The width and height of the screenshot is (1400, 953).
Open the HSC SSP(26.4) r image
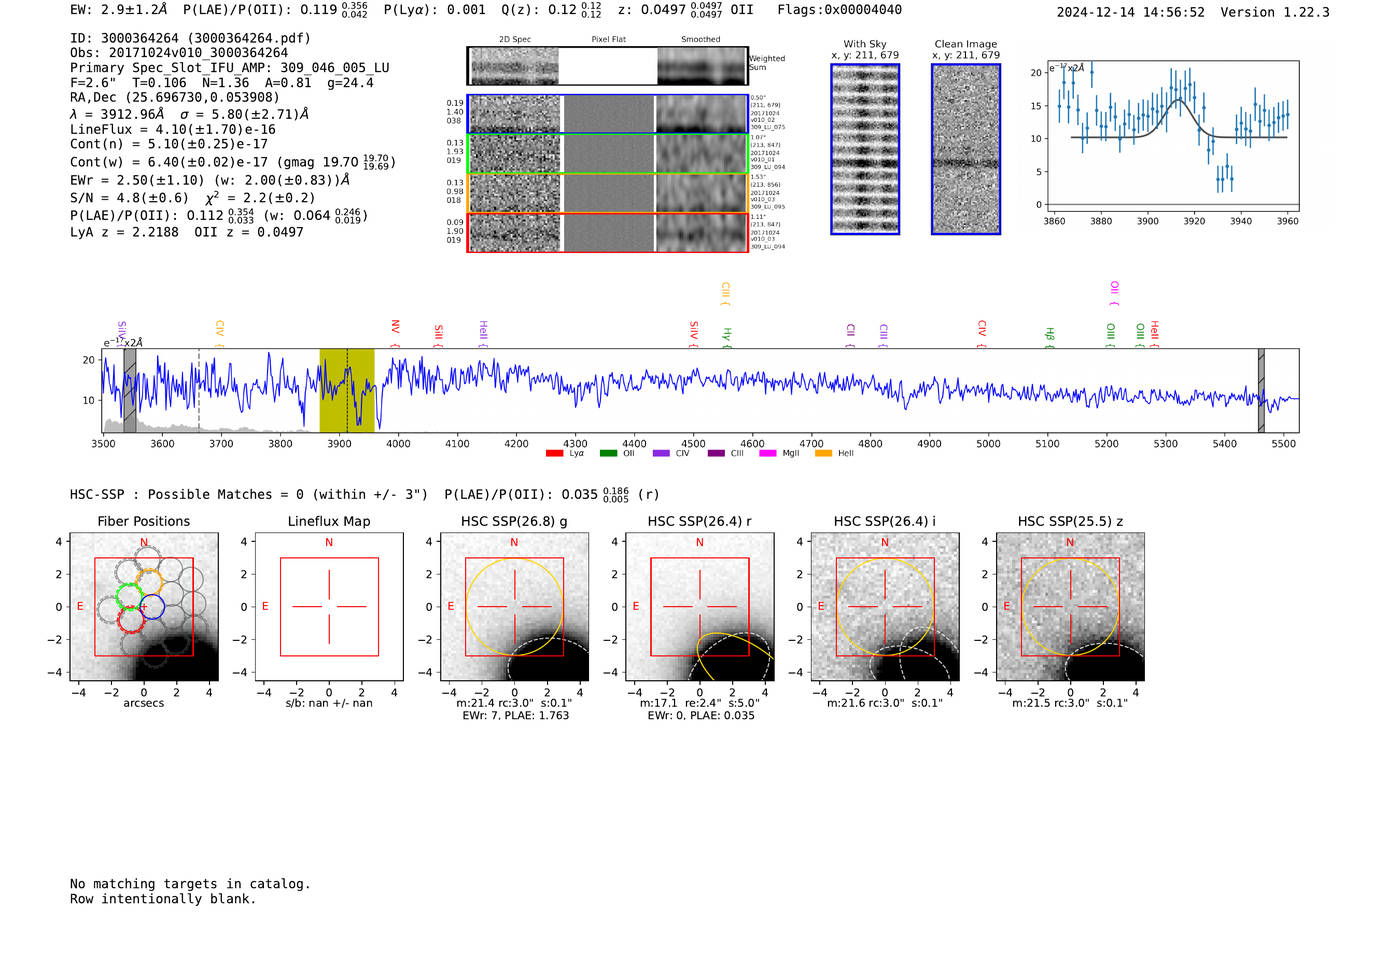tap(700, 607)
